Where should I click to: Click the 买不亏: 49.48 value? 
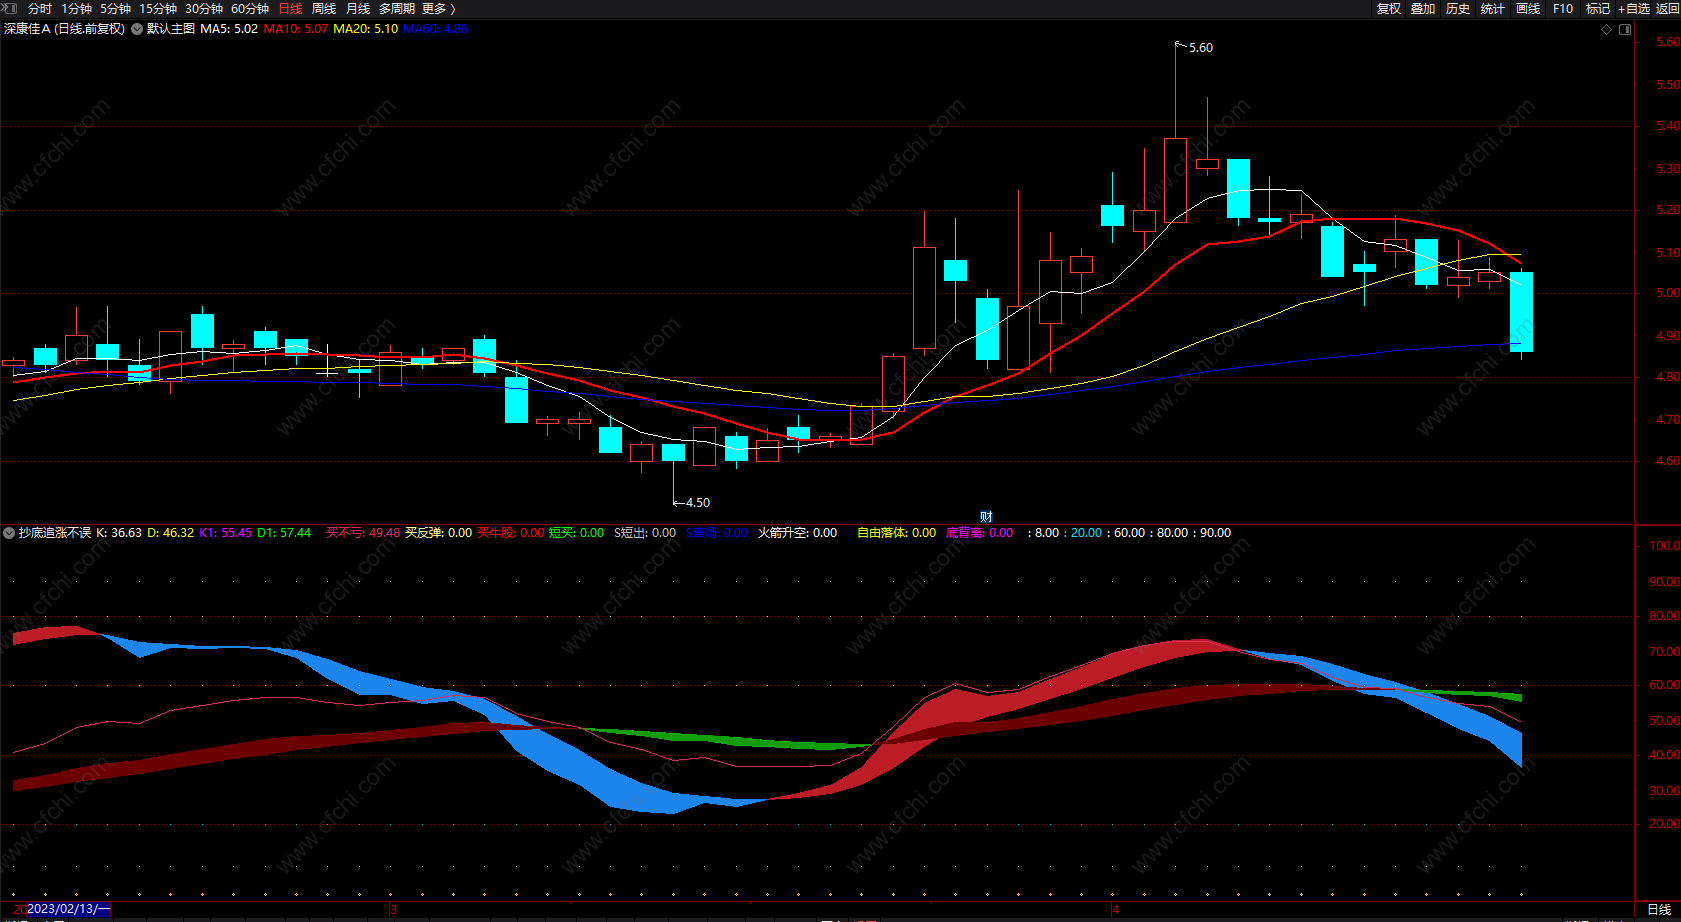(x=363, y=533)
